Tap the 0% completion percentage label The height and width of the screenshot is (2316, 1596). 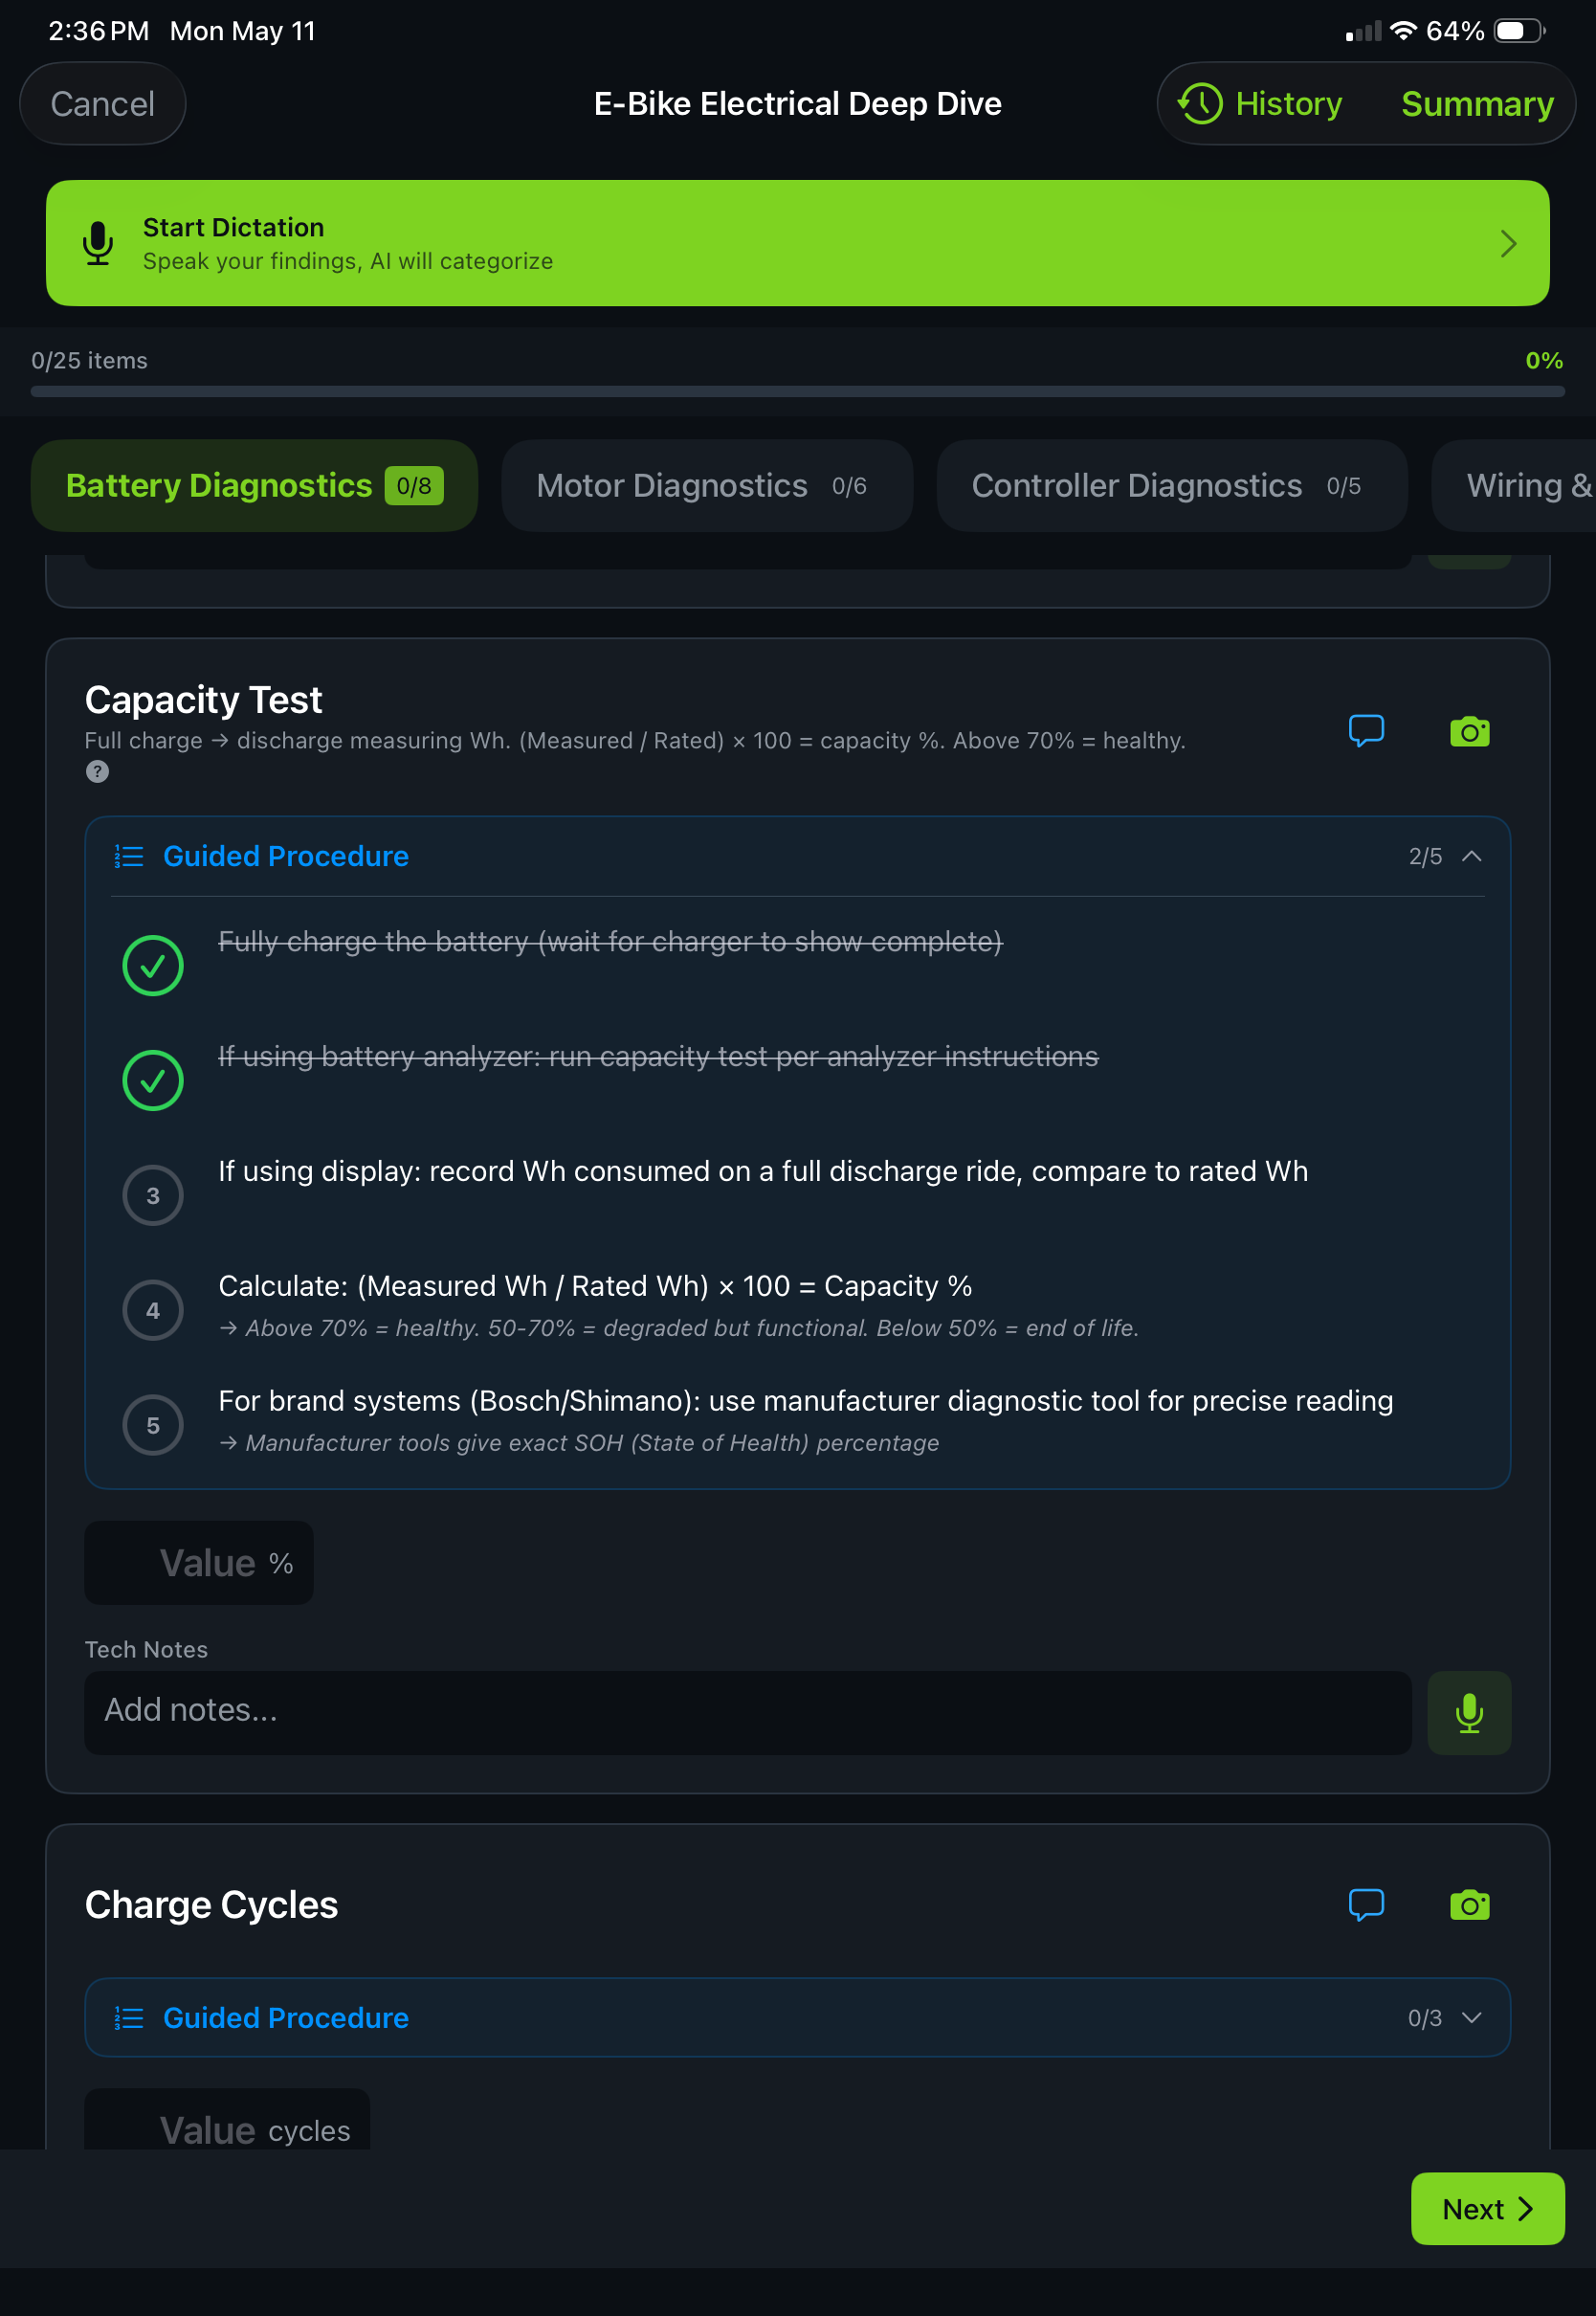tap(1544, 361)
